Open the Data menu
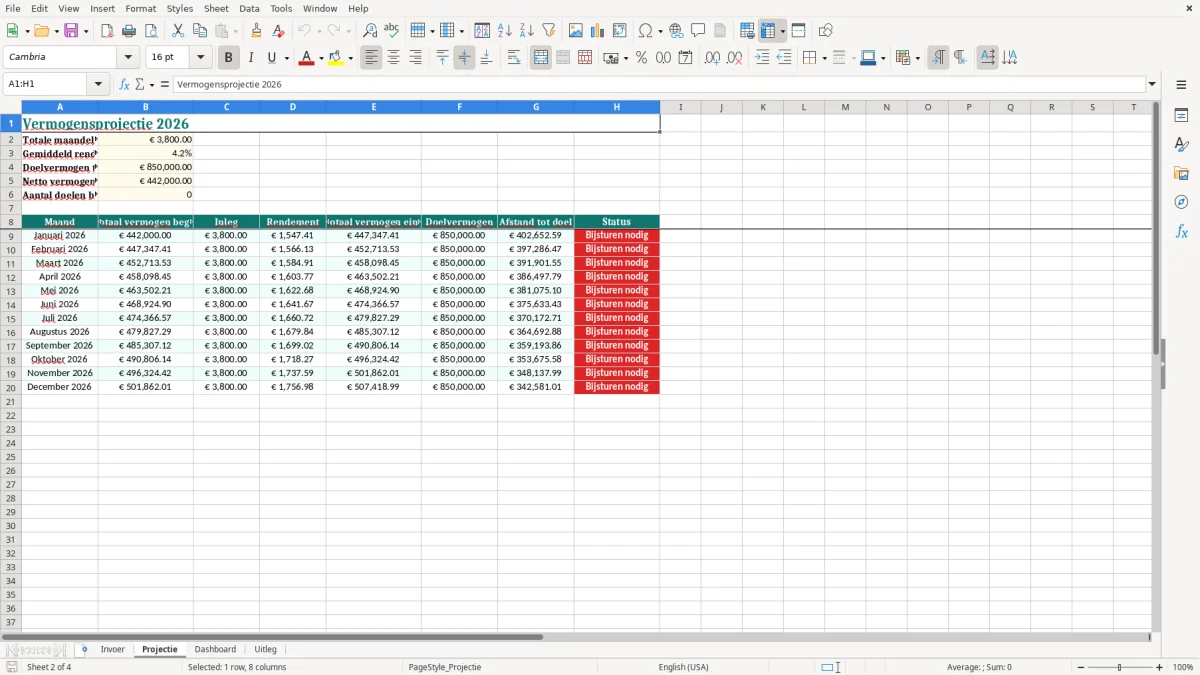 click(x=249, y=8)
